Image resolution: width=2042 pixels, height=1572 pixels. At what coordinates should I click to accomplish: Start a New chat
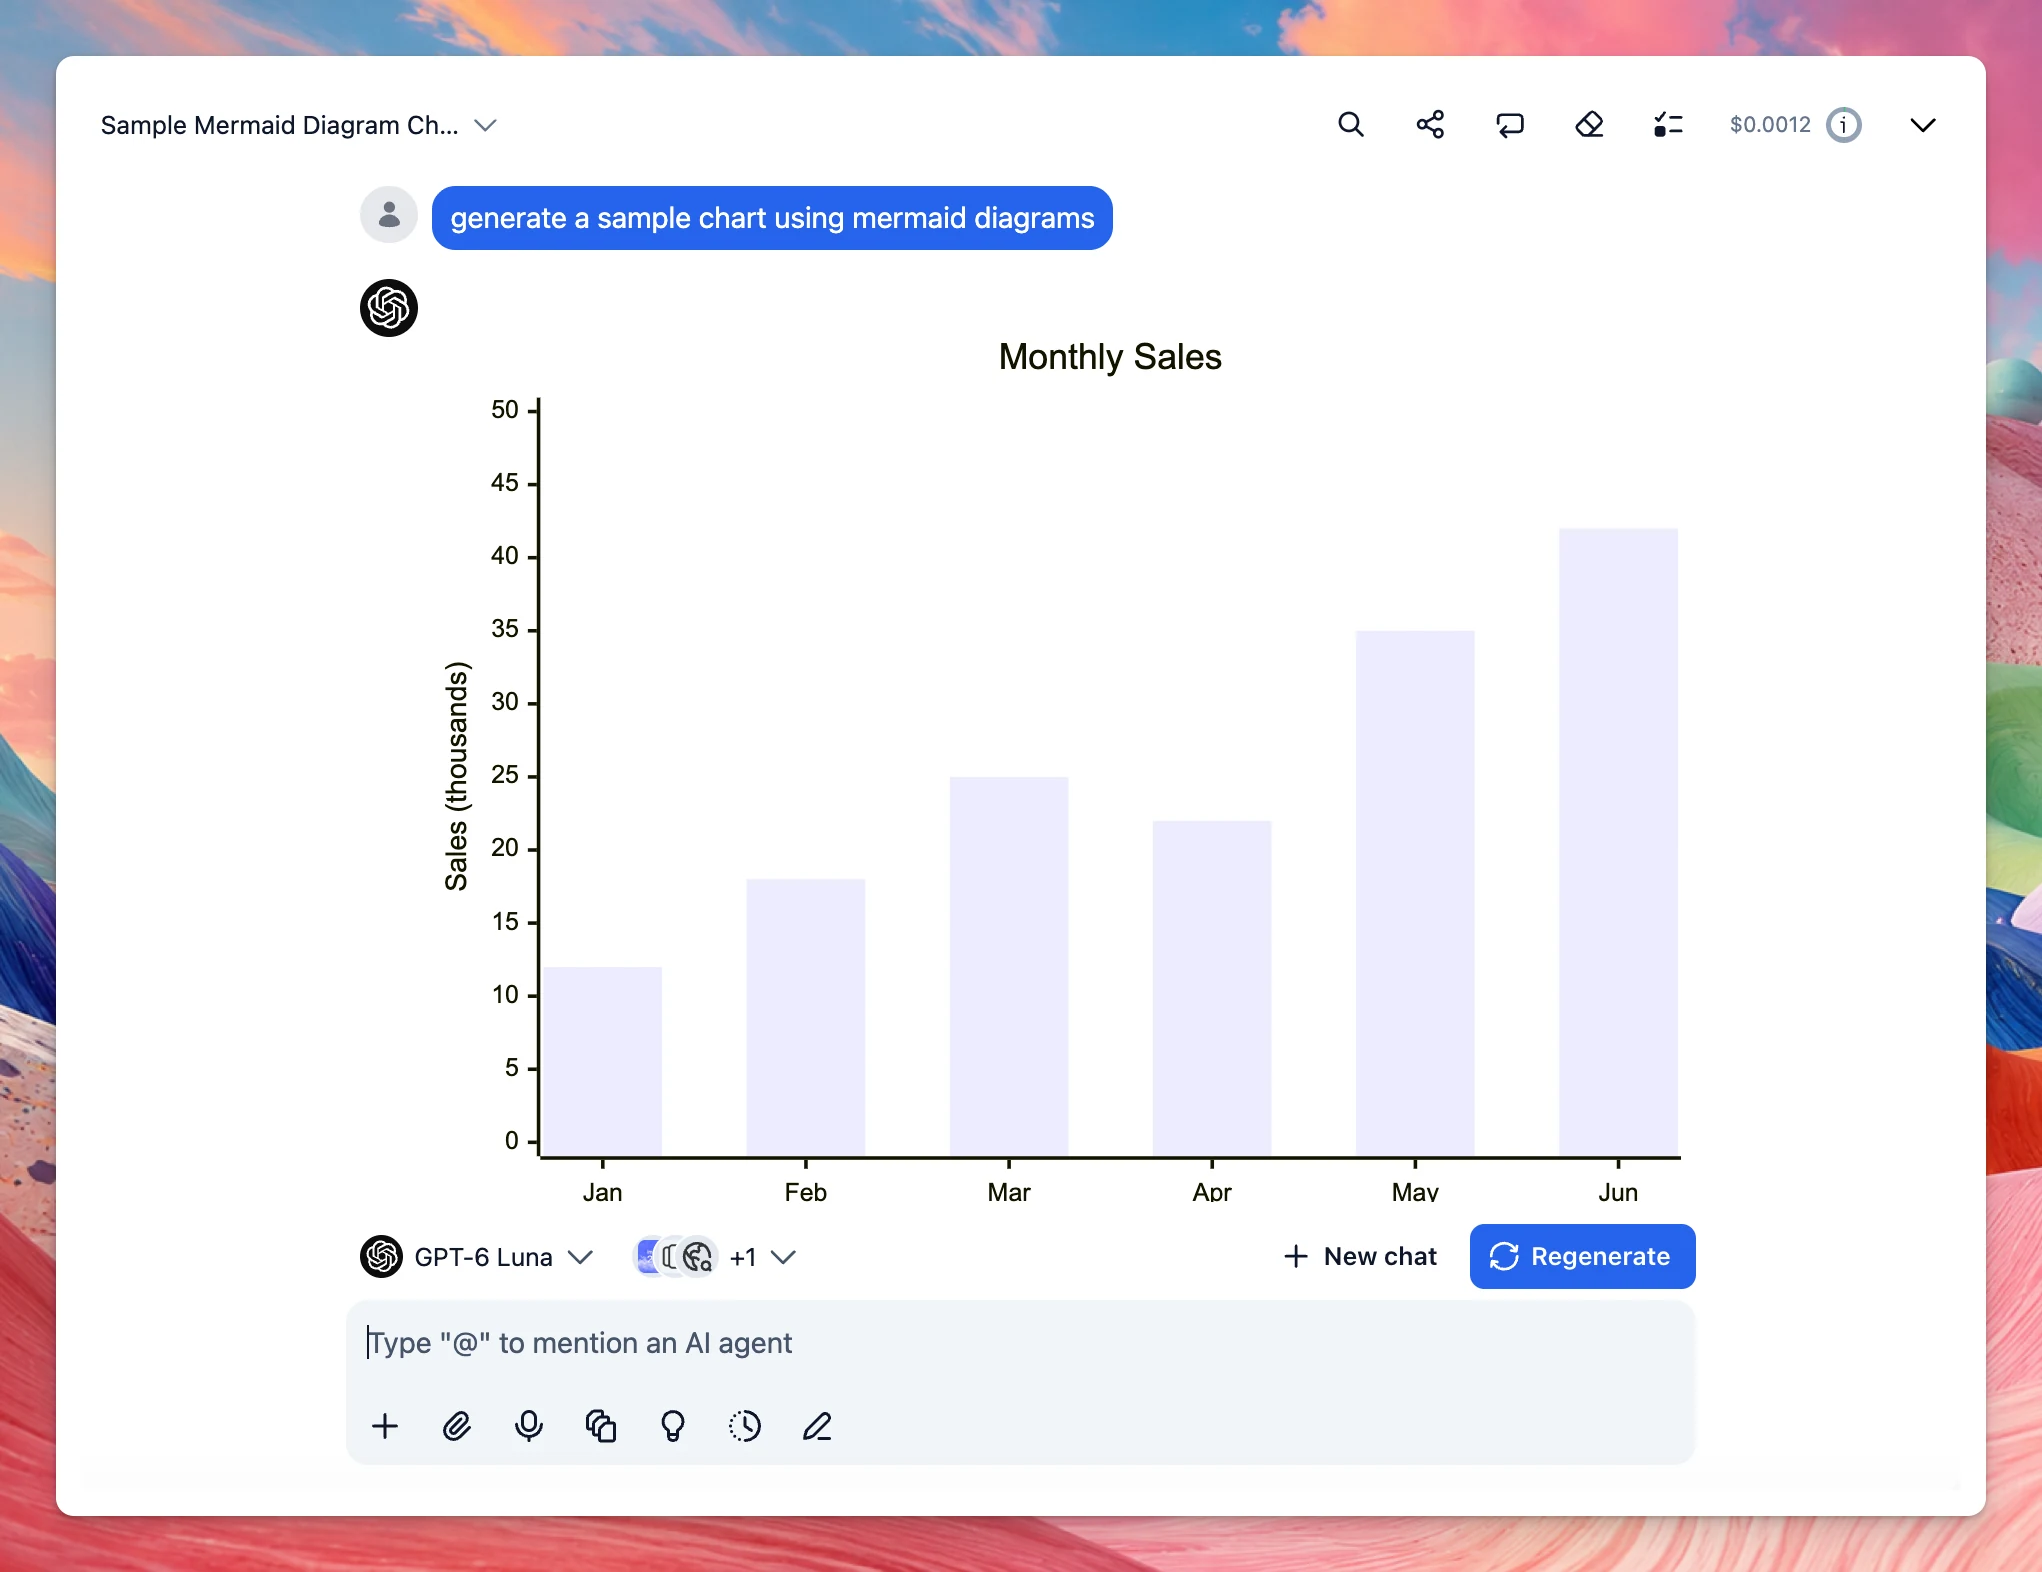pyautogui.click(x=1360, y=1257)
